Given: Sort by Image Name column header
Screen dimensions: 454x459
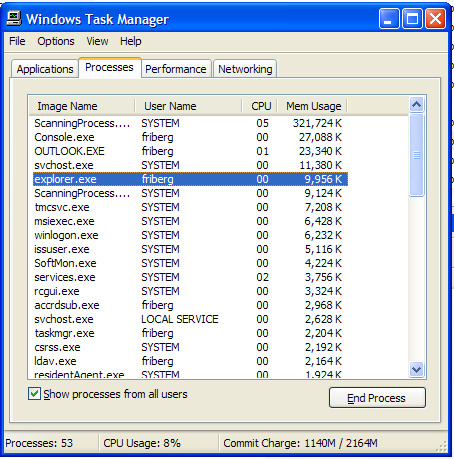Looking at the screenshot, I should point(82,106).
